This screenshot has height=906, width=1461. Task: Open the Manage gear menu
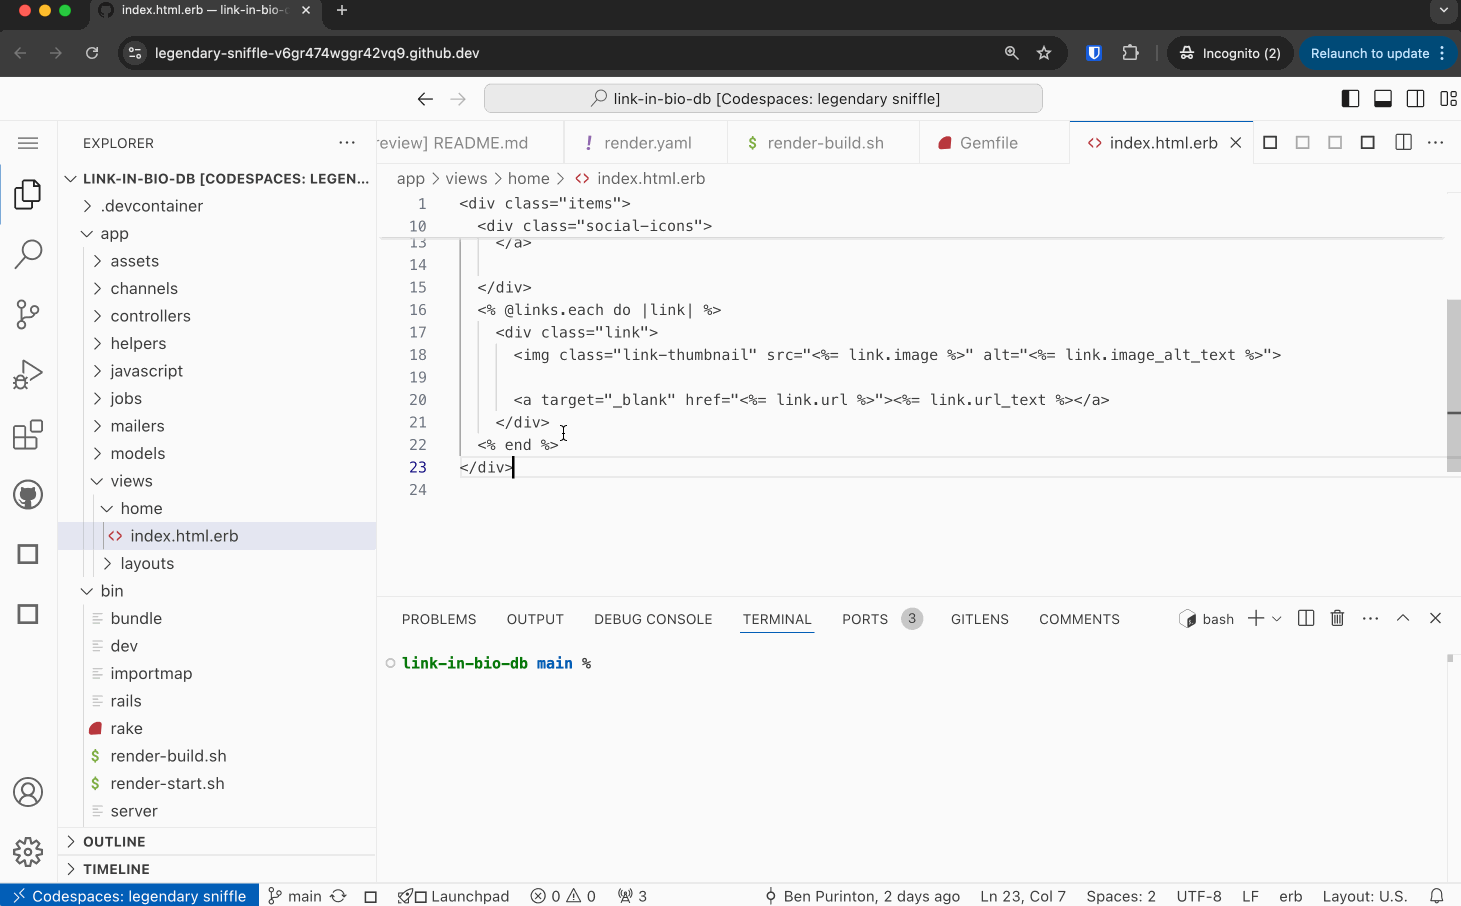coord(28,852)
